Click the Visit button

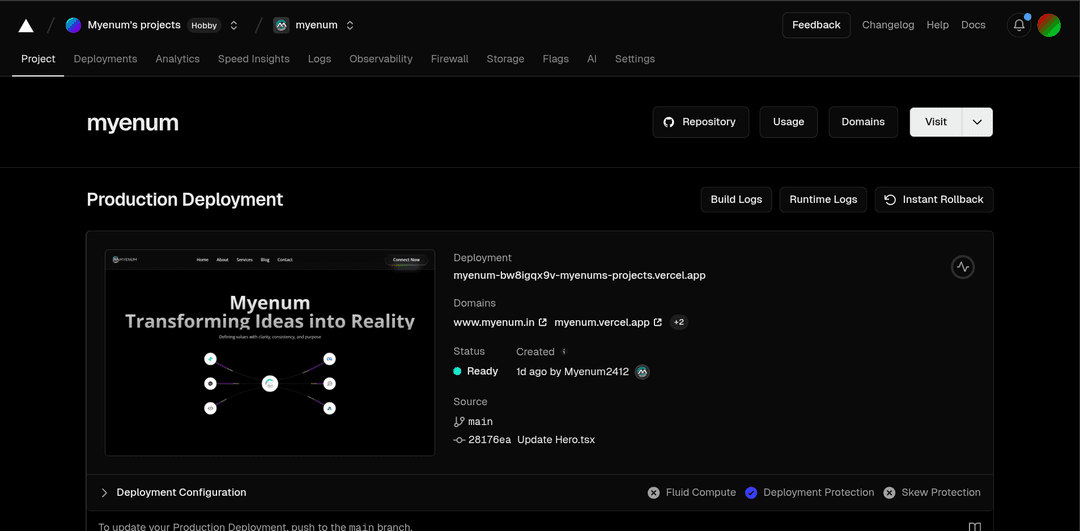pos(936,122)
